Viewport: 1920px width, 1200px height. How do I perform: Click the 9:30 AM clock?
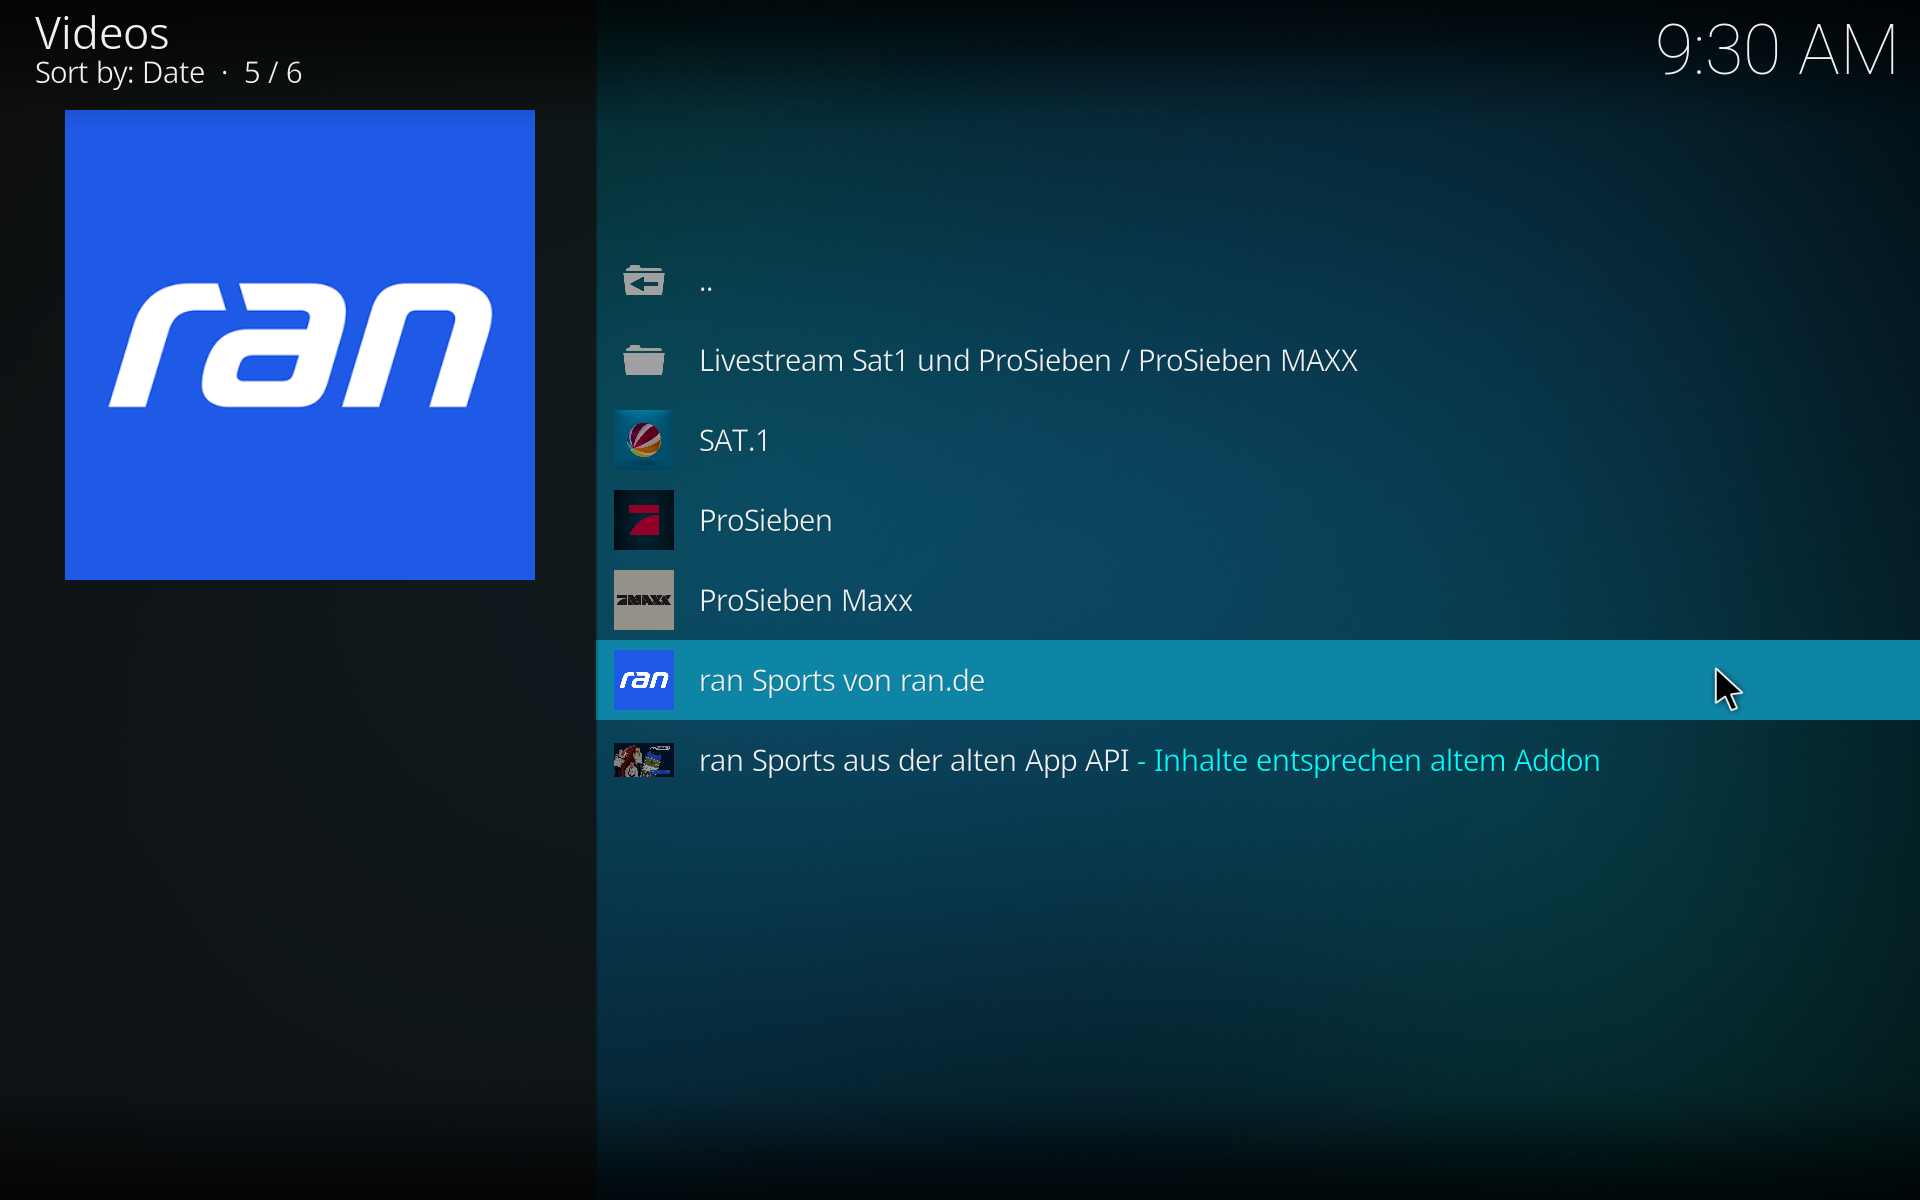click(1776, 50)
